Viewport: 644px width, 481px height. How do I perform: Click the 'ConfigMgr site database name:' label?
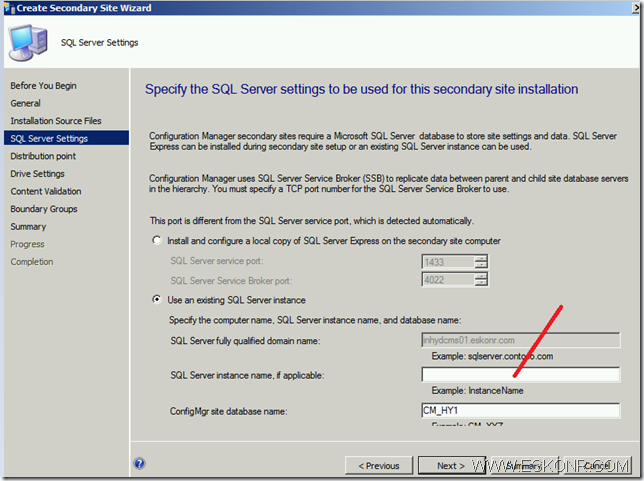pyautogui.click(x=229, y=411)
